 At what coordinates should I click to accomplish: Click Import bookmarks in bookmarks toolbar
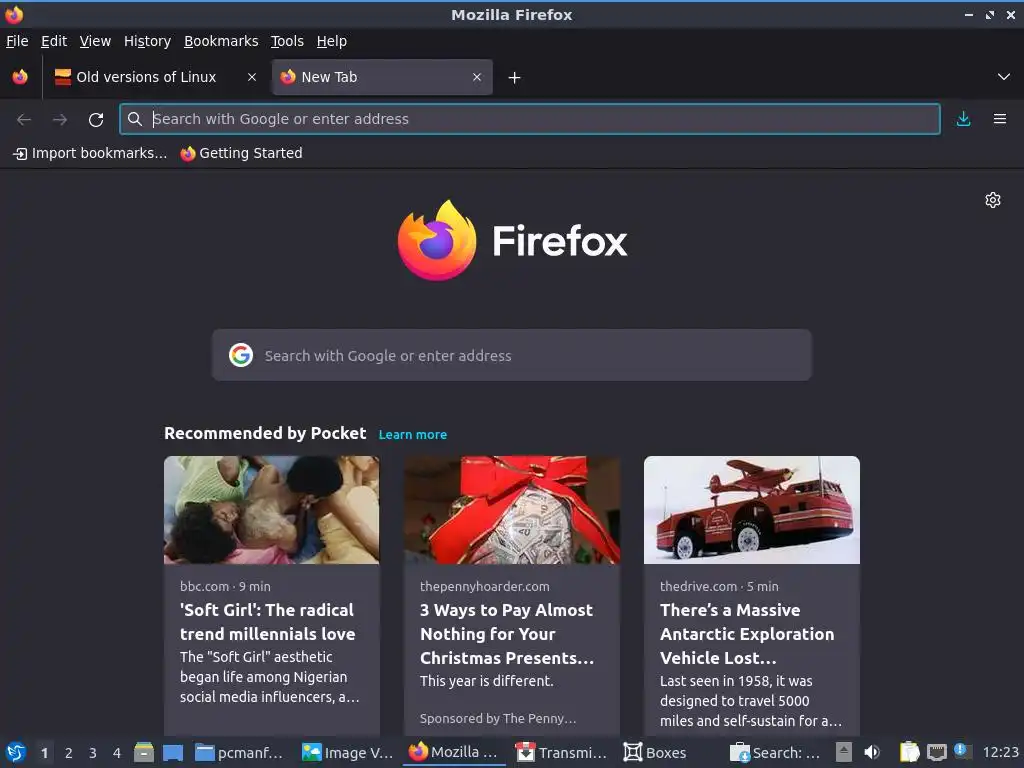coord(90,153)
